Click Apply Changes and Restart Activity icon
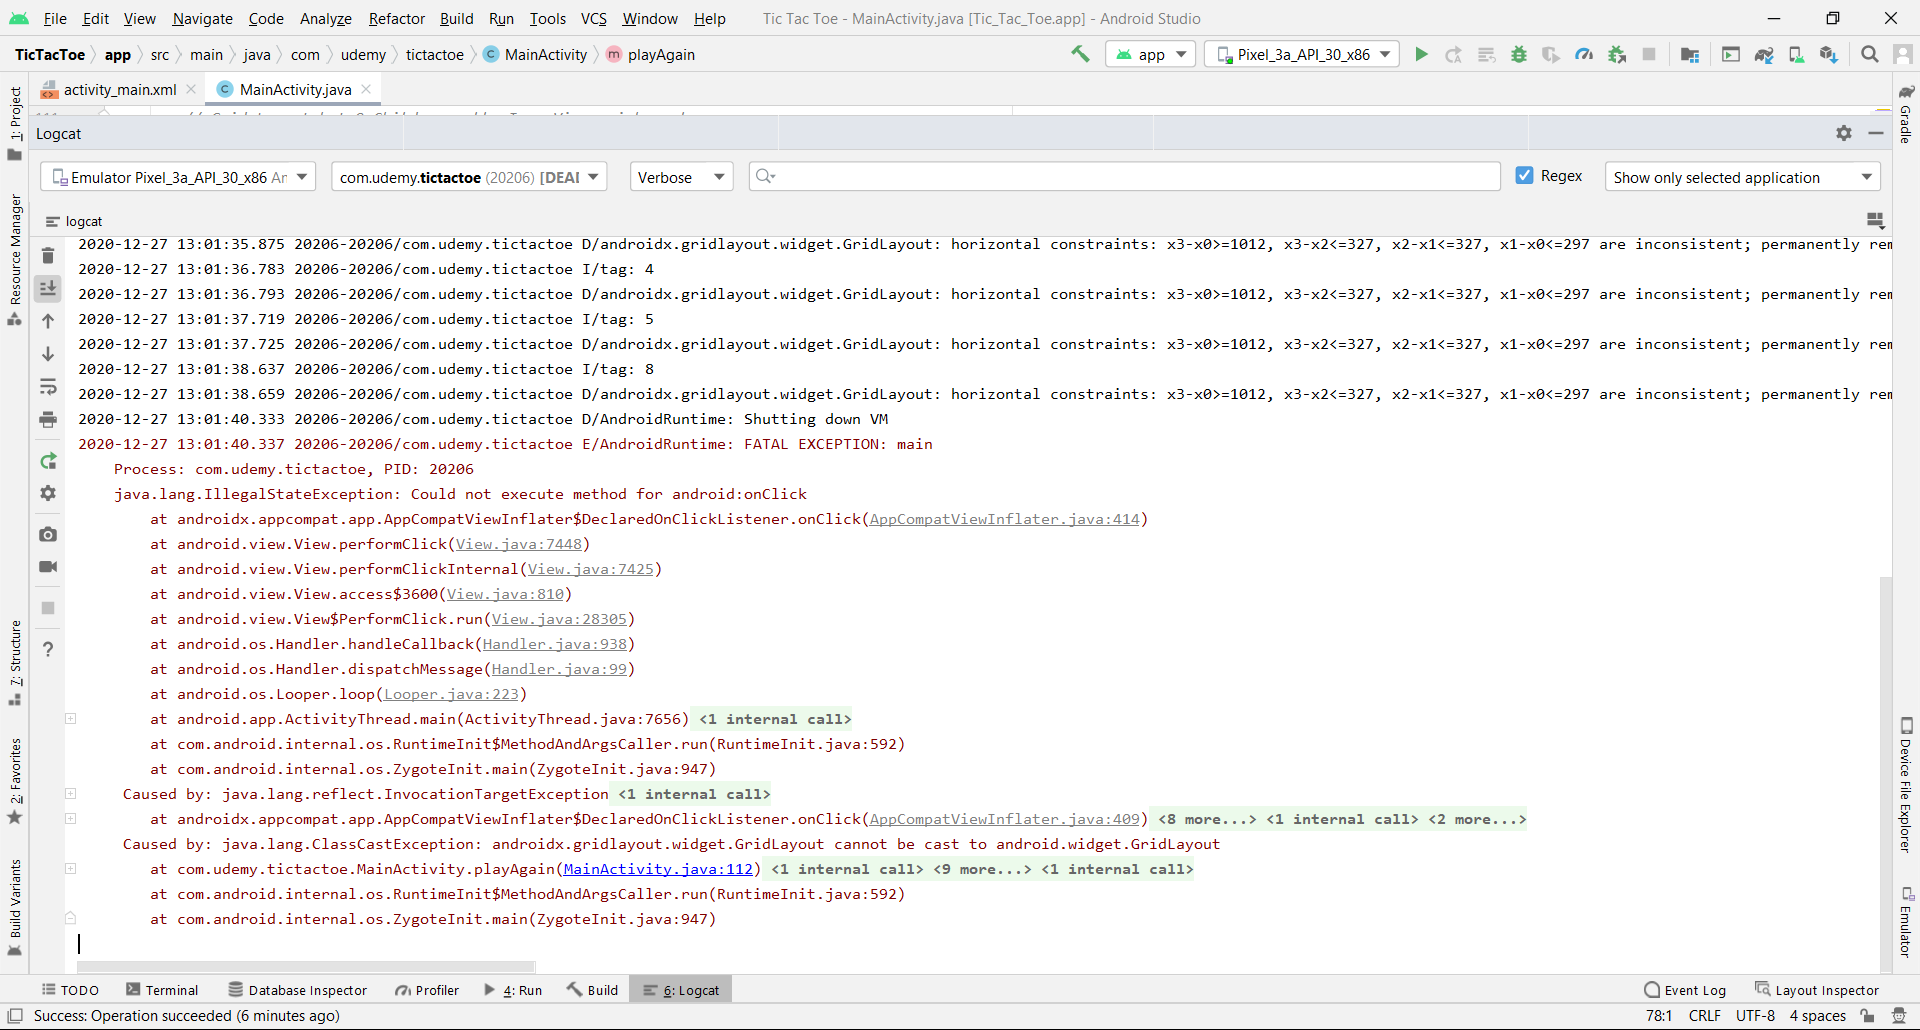This screenshot has width=1920, height=1030. tap(1454, 54)
